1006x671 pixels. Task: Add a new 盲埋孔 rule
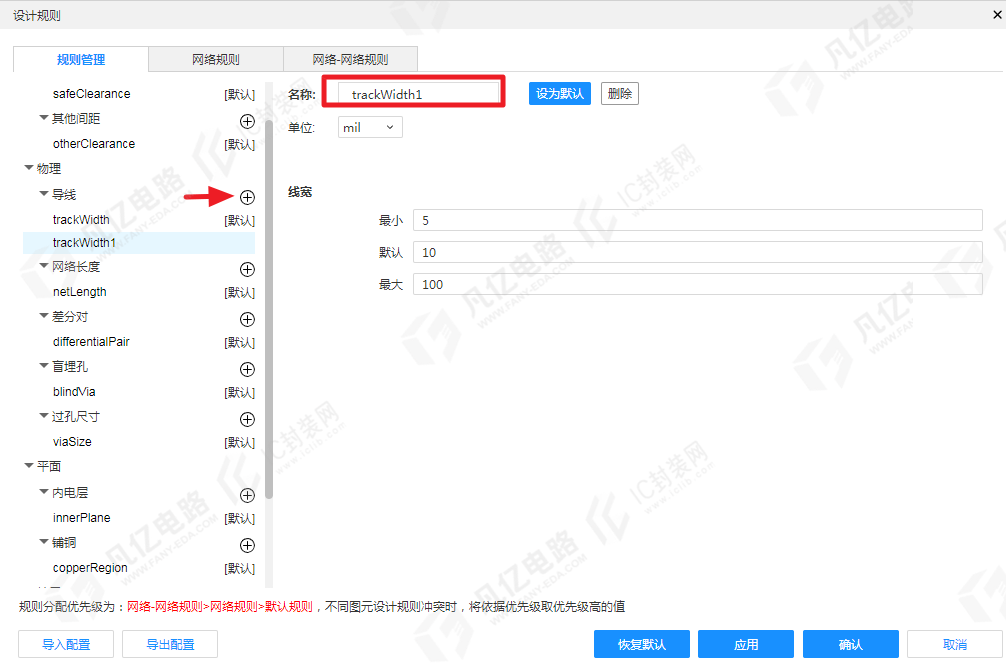[x=247, y=369]
